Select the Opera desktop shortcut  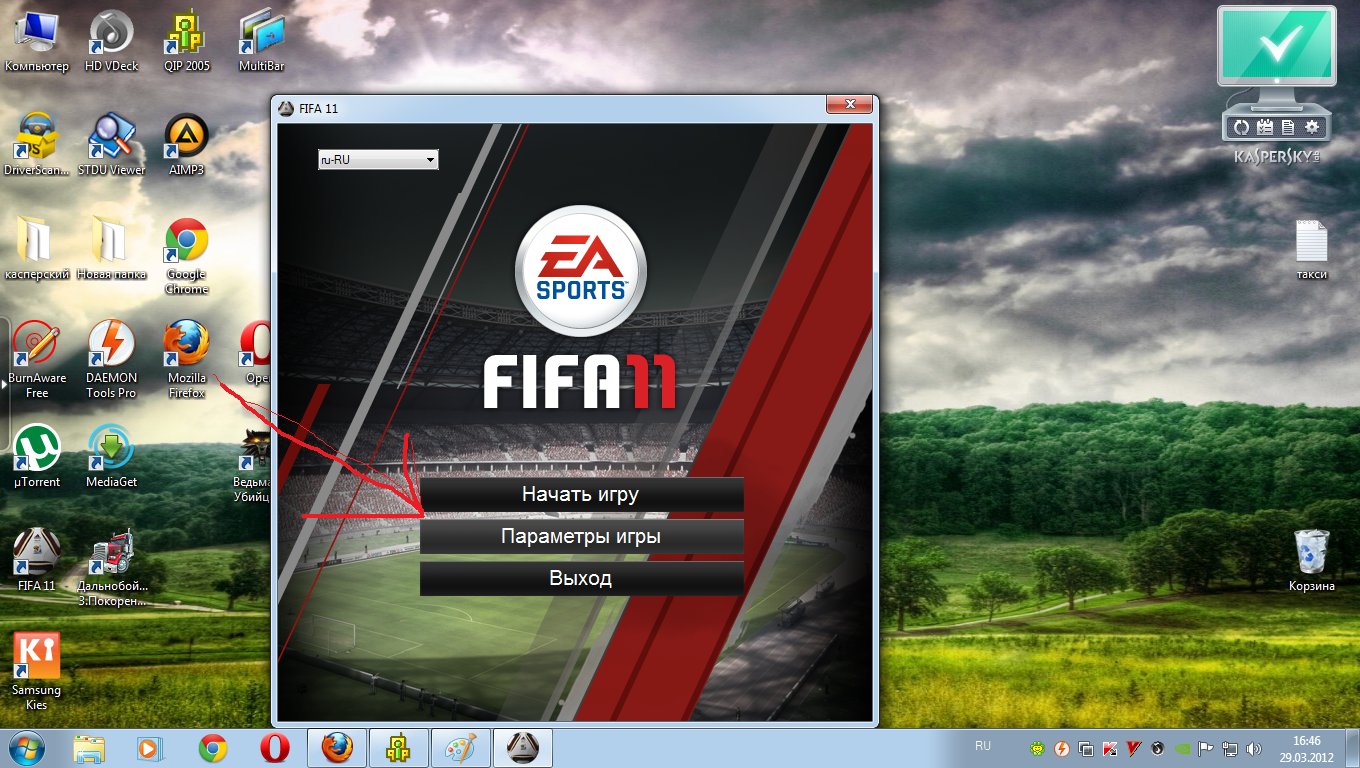pyautogui.click(x=256, y=353)
